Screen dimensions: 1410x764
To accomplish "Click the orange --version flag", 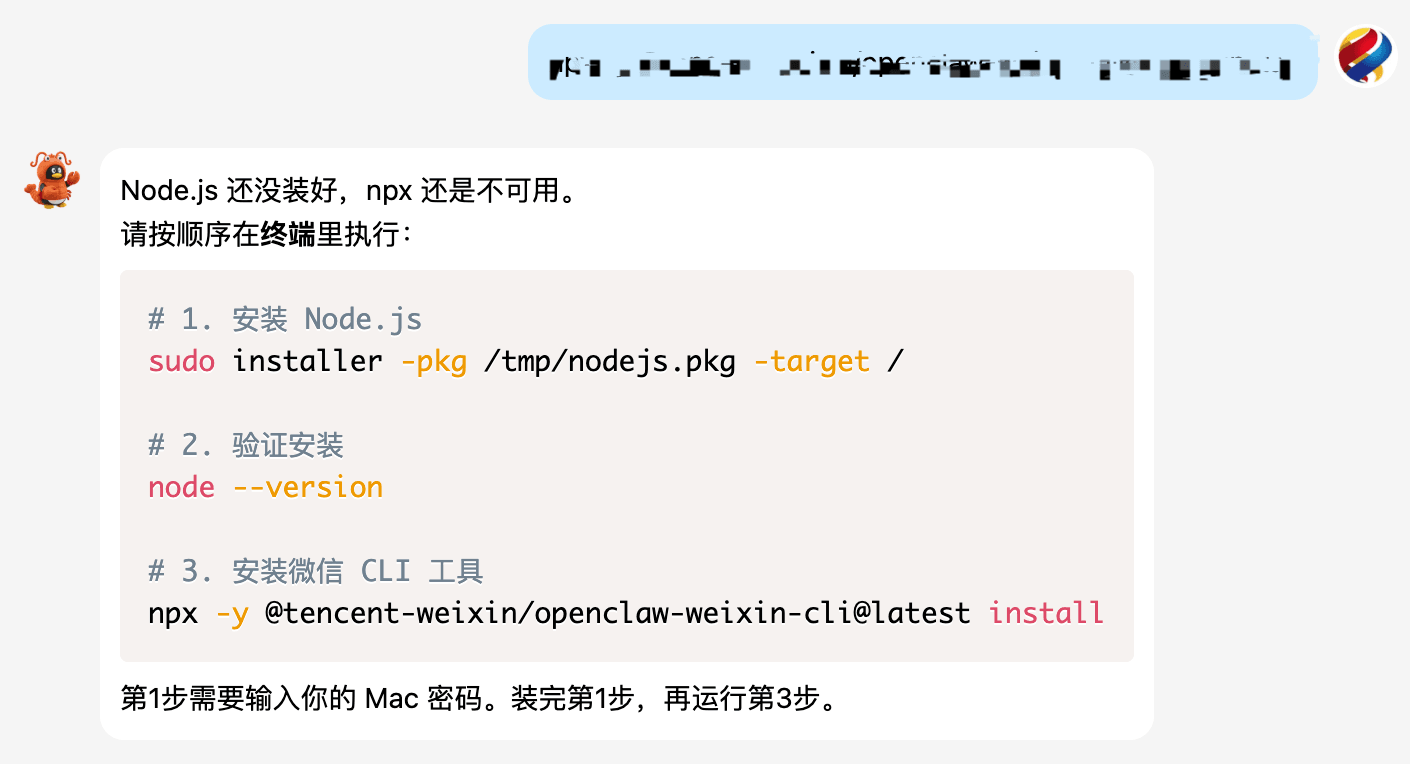I will [x=307, y=487].
